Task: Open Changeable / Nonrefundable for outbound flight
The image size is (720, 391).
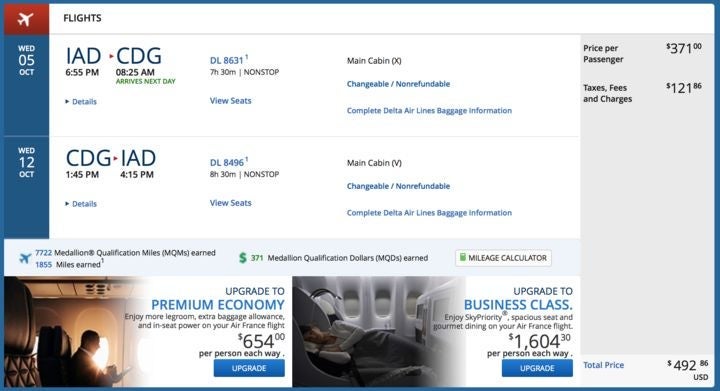Action: (x=398, y=84)
